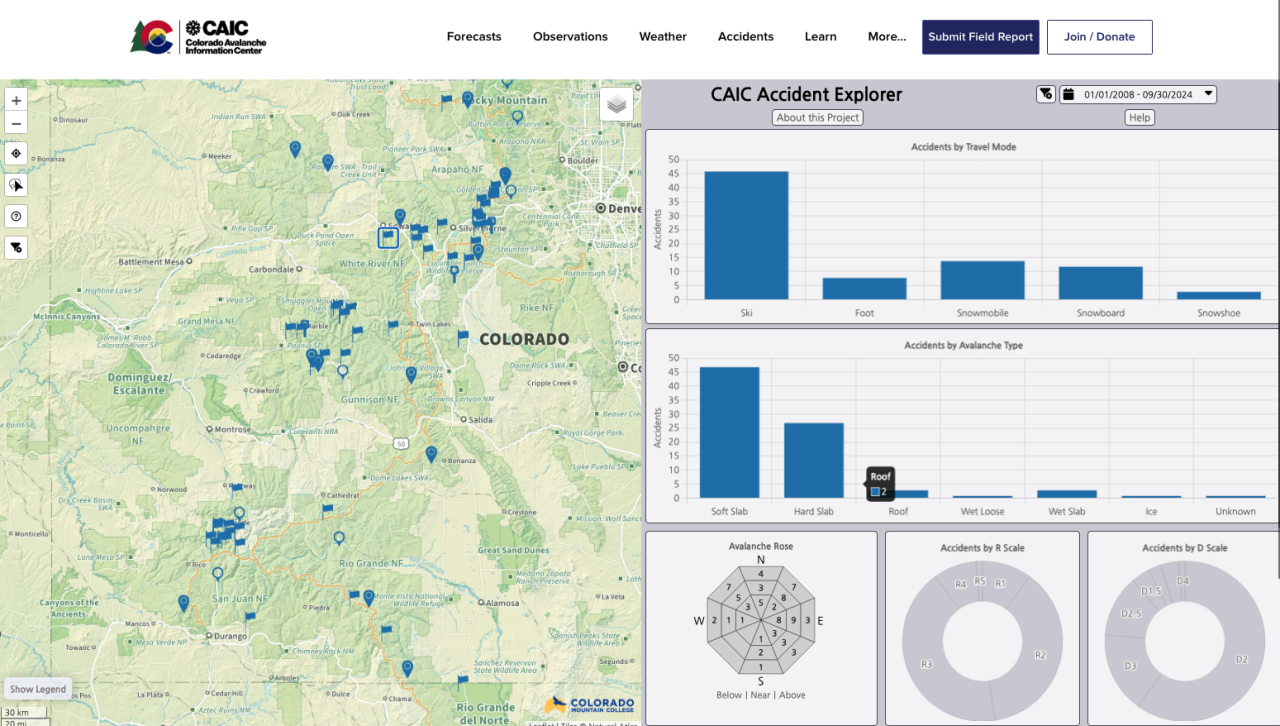The height and width of the screenshot is (726, 1280).
Task: Zoom out using the map minus control
Action: [x=15, y=122]
